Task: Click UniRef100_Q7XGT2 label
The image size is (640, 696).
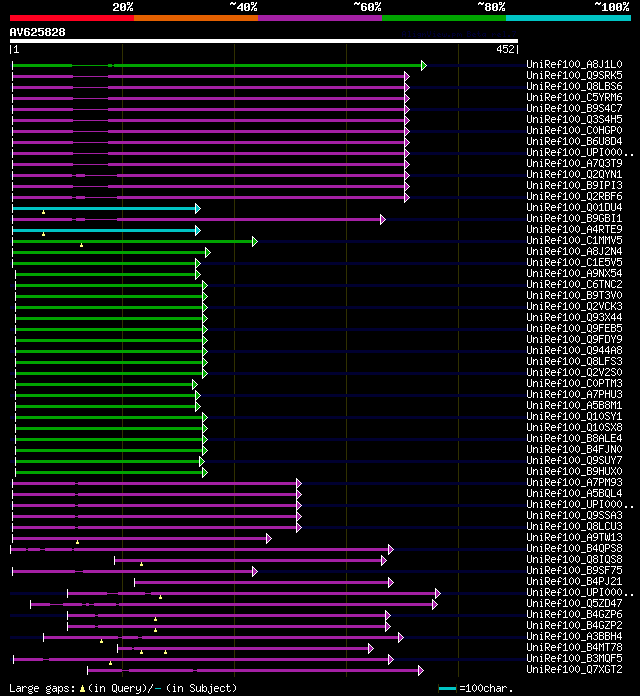Action: [574, 669]
